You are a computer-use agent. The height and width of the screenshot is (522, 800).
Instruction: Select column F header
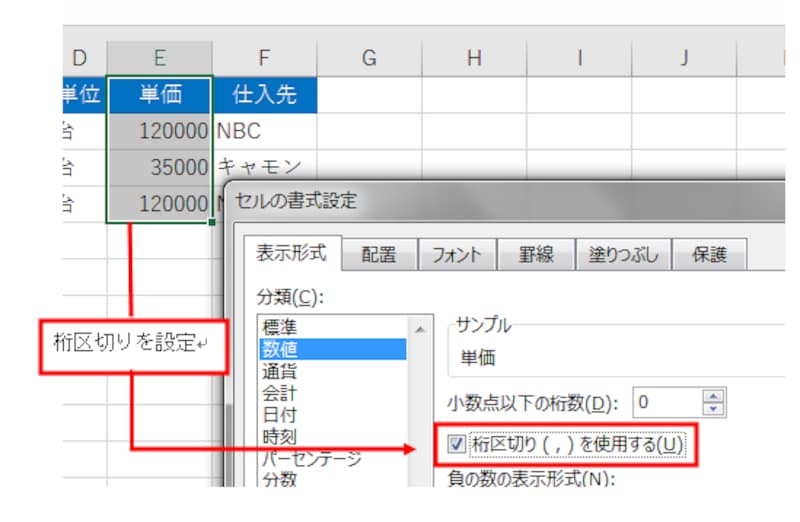point(264,58)
